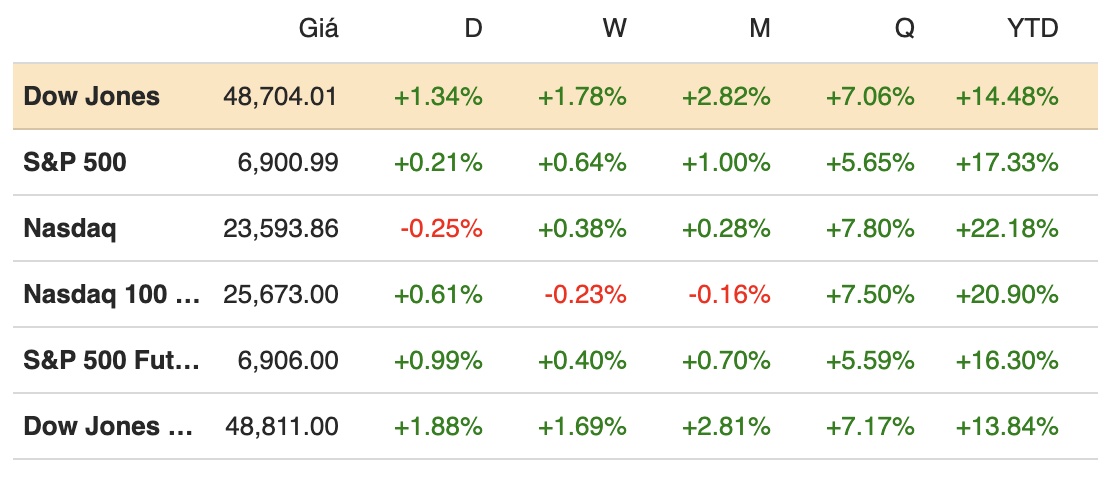Click the -0.16% monthly change value
This screenshot has width=1110, height=478.
[729, 294]
